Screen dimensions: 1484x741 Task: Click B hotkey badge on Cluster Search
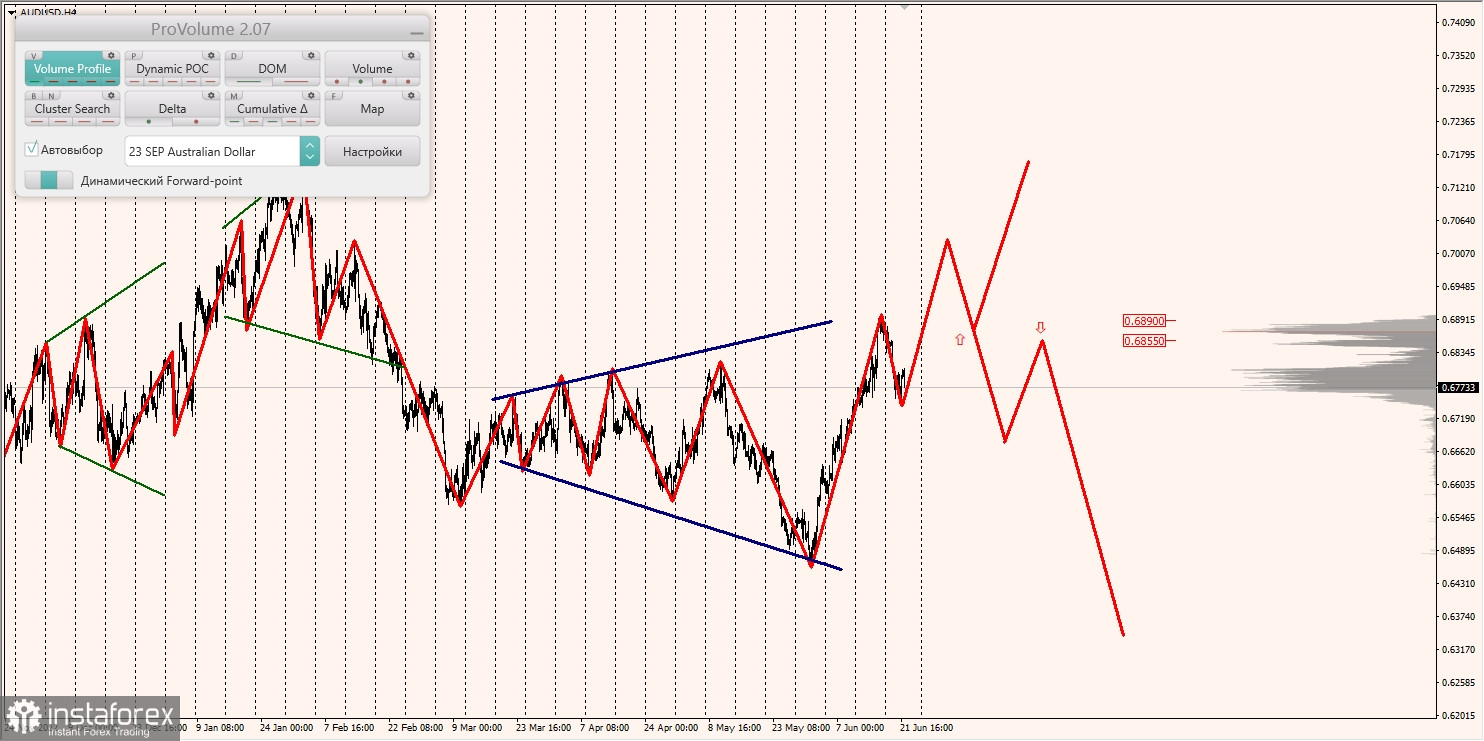pos(34,96)
